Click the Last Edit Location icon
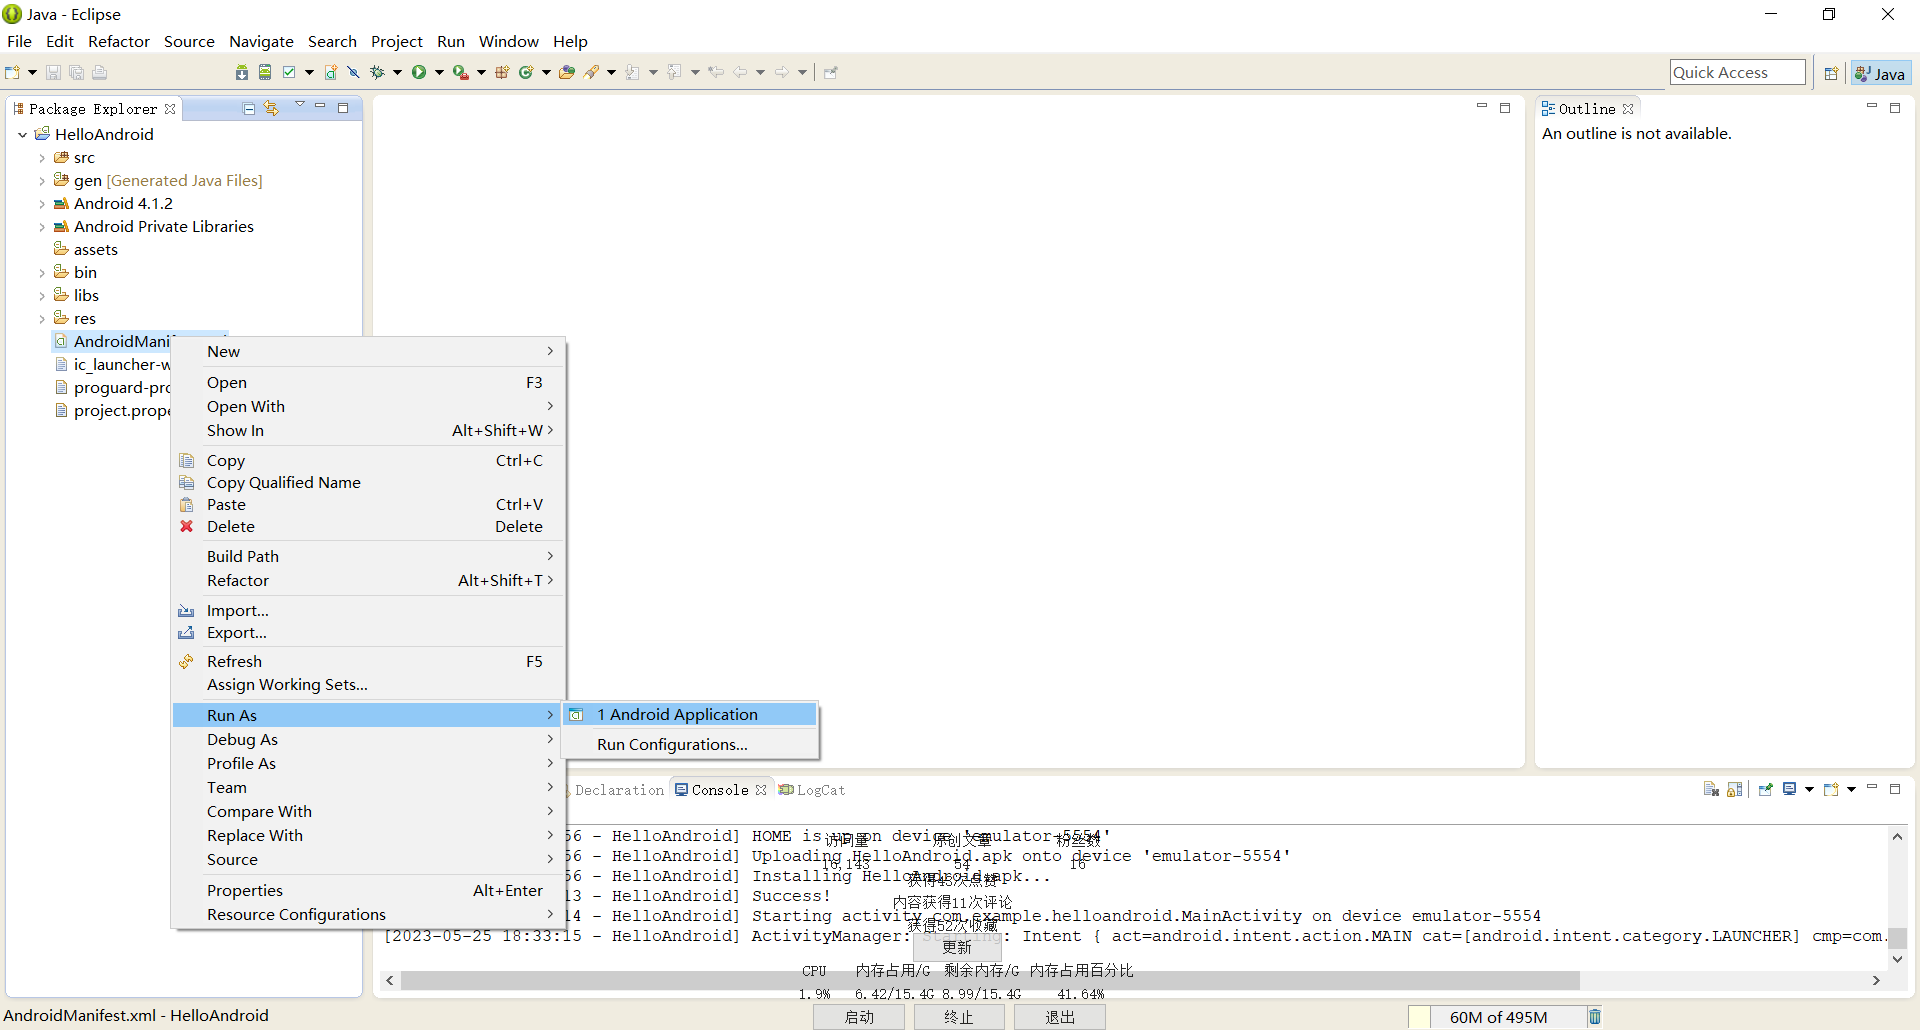 pyautogui.click(x=716, y=72)
